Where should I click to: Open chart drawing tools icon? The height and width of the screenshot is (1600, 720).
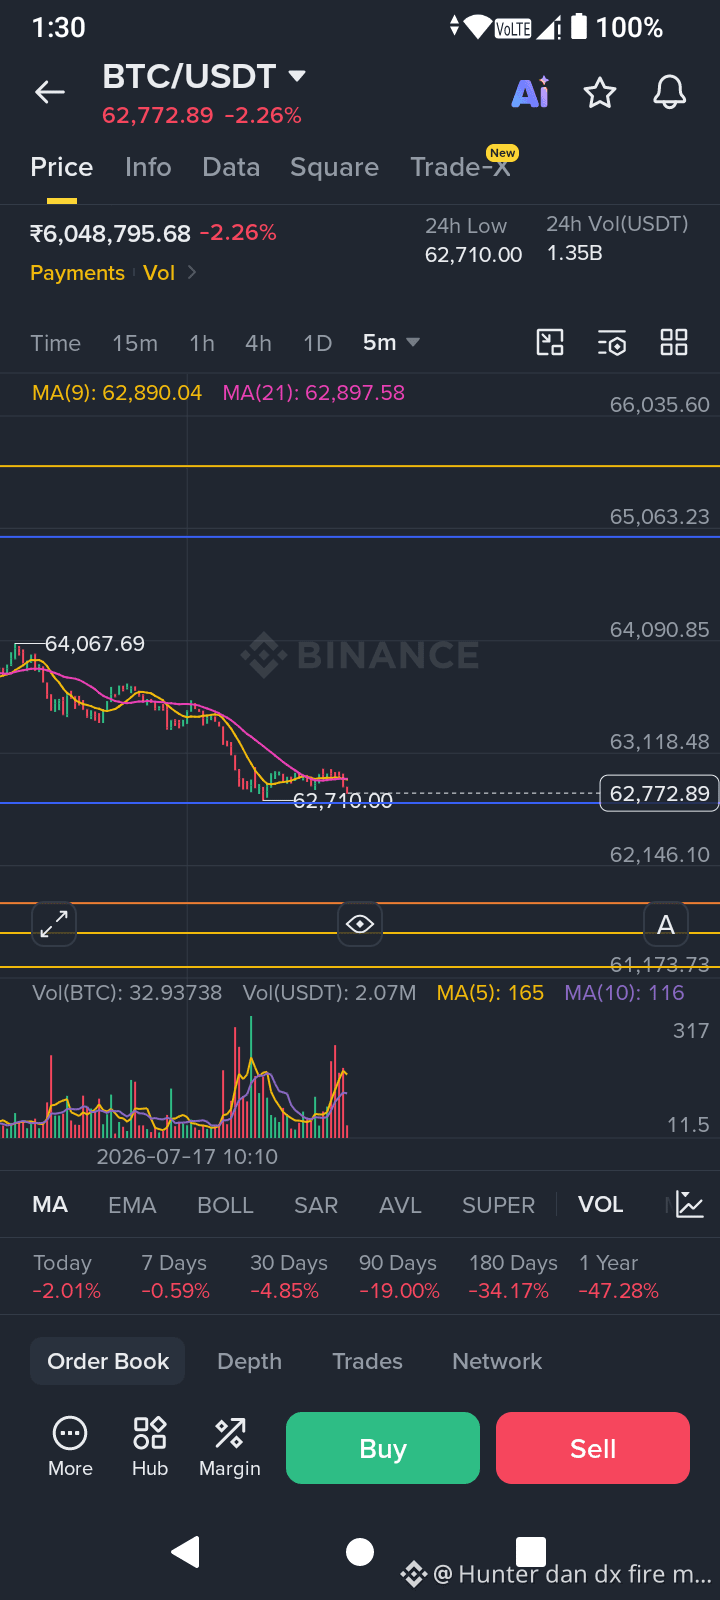pyautogui.click(x=550, y=343)
